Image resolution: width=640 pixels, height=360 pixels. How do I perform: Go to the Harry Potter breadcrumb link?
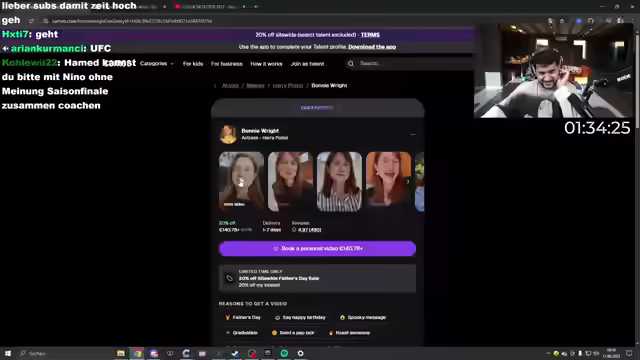tap(288, 86)
